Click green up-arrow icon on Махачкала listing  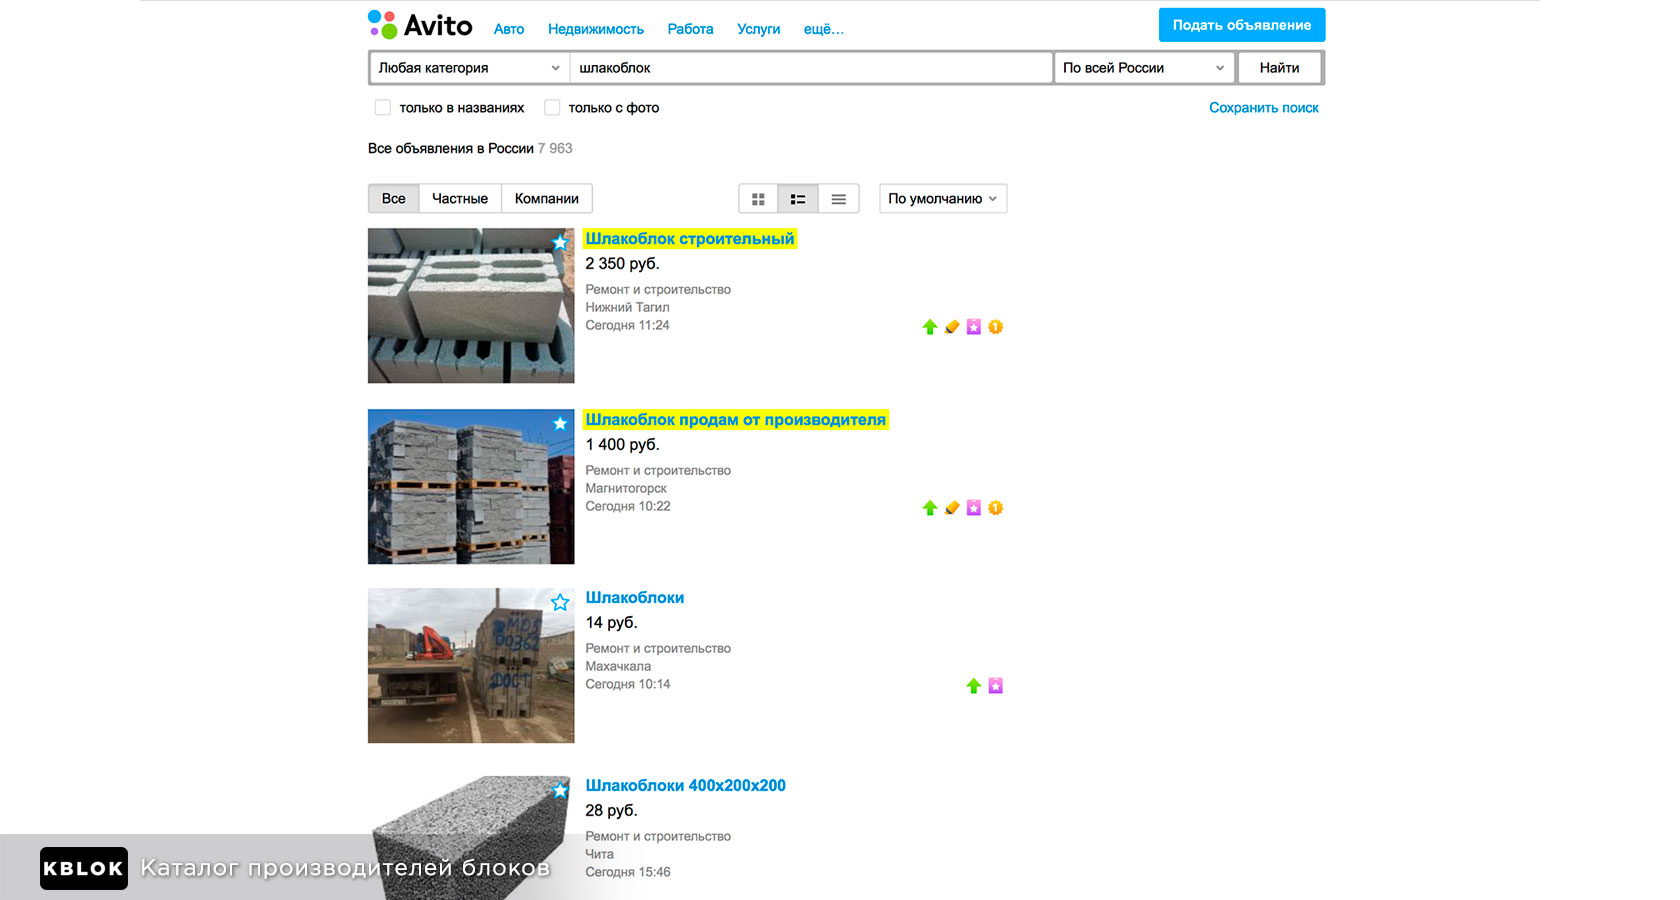[x=974, y=686]
